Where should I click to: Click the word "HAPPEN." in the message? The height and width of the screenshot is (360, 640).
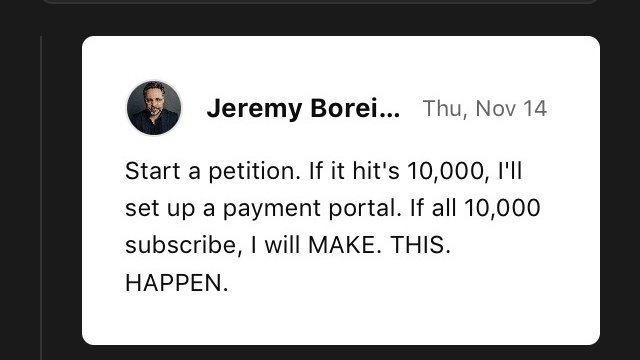(x=176, y=283)
